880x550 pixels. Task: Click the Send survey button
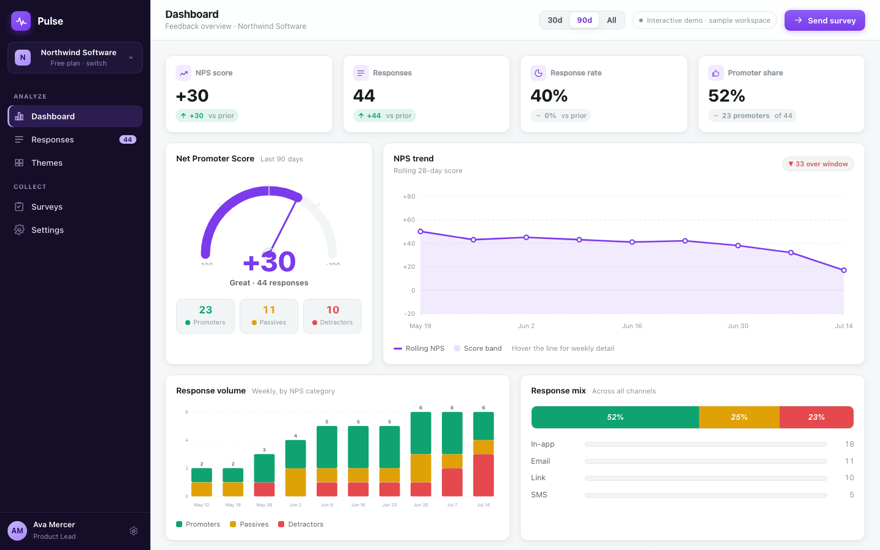(824, 20)
